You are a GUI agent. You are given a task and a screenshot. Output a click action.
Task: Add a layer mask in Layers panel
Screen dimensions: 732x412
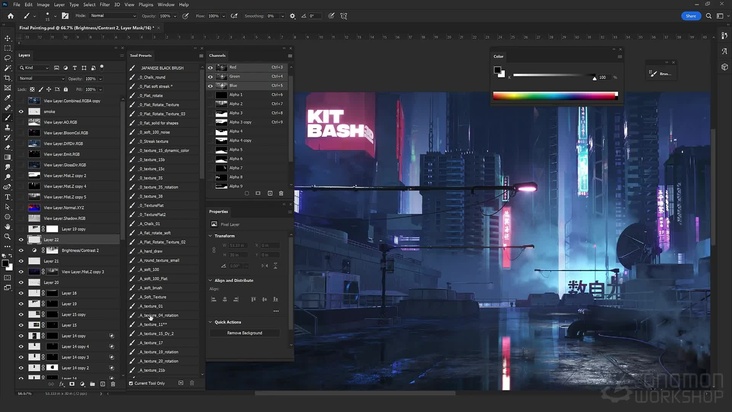[x=72, y=384]
